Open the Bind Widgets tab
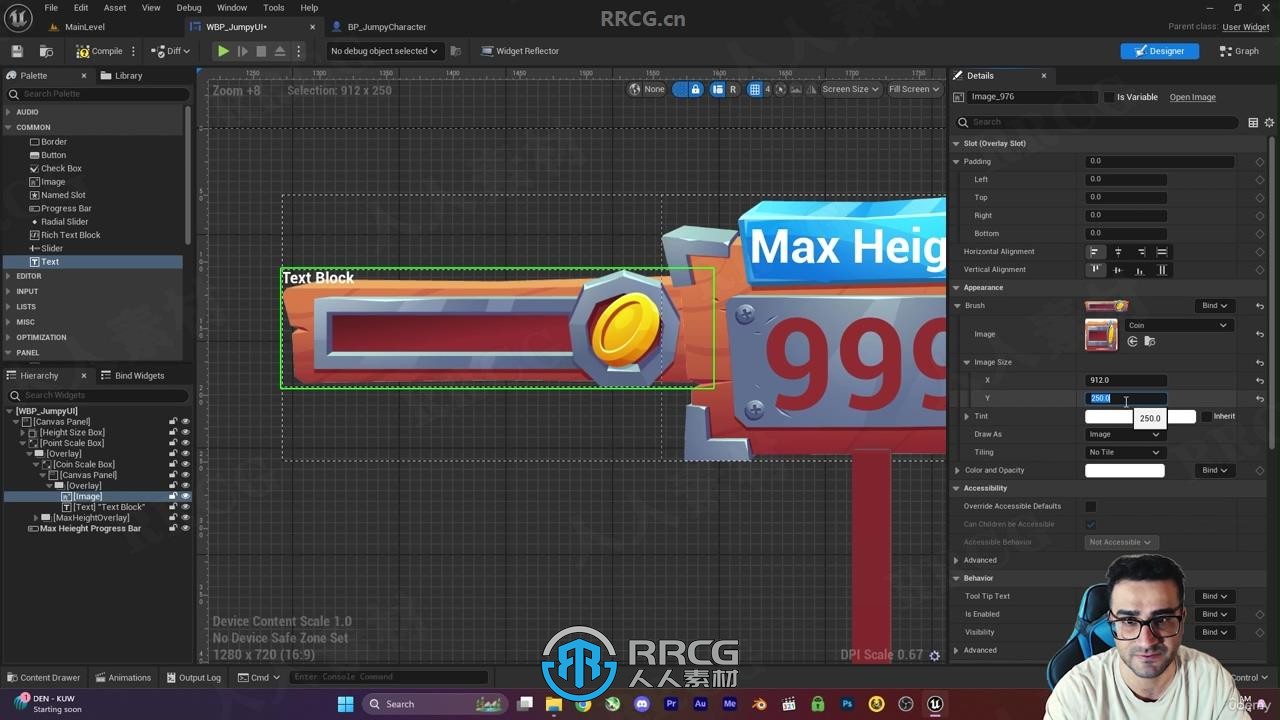 [132, 375]
